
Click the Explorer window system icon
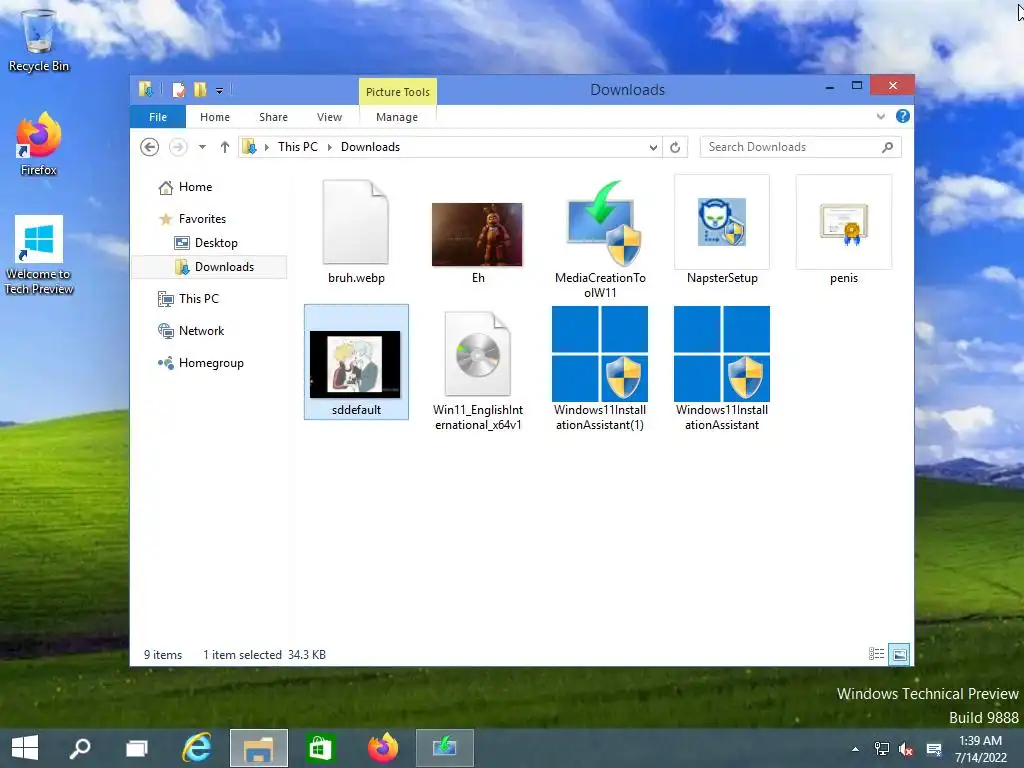pyautogui.click(x=146, y=89)
